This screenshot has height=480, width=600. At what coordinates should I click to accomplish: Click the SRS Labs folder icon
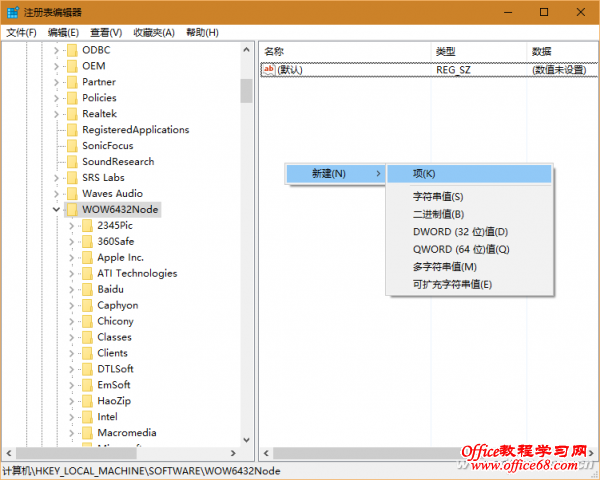pyautogui.click(x=72, y=178)
